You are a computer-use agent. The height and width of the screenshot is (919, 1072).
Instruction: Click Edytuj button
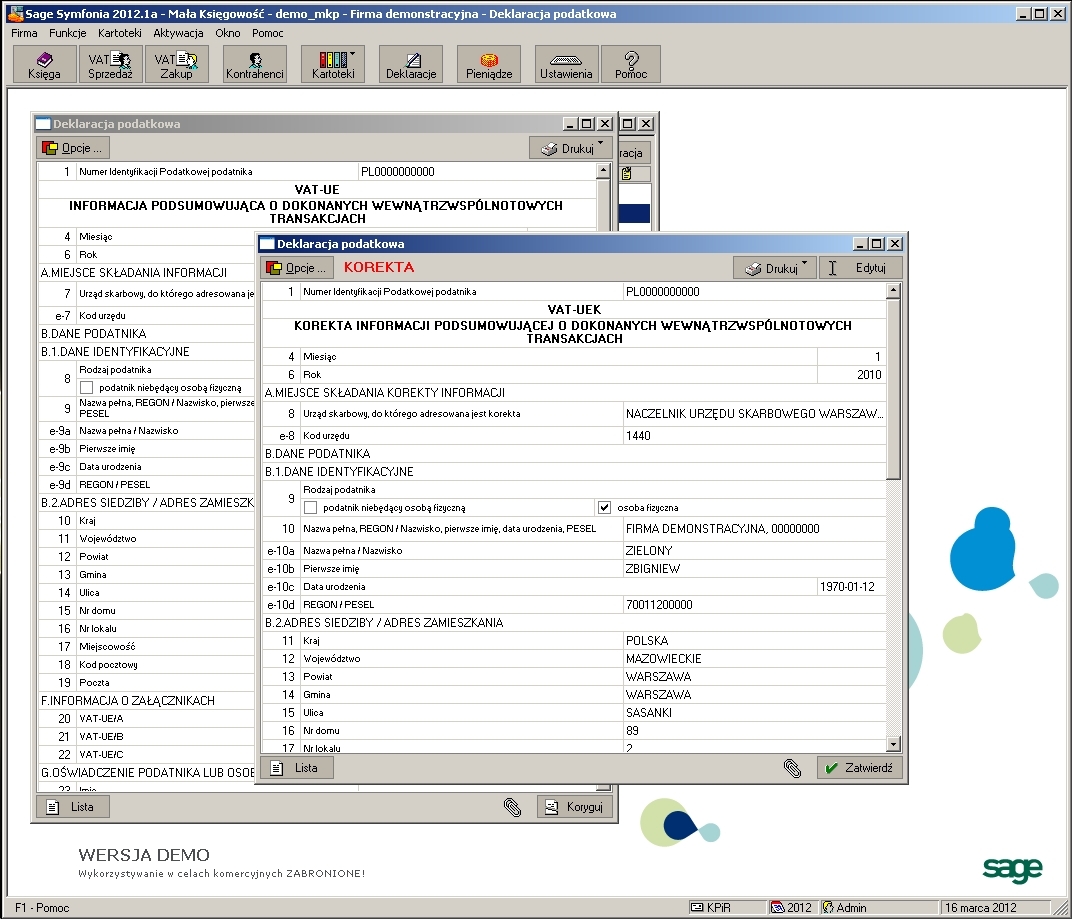(x=861, y=268)
